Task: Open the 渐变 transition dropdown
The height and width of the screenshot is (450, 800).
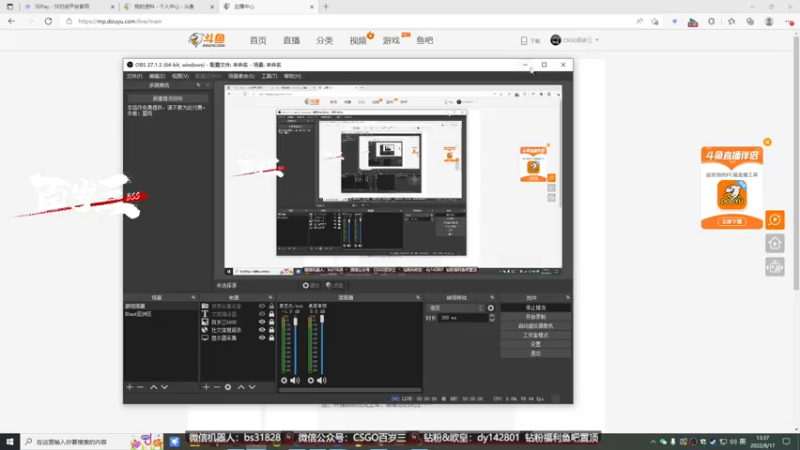Action: (455, 308)
